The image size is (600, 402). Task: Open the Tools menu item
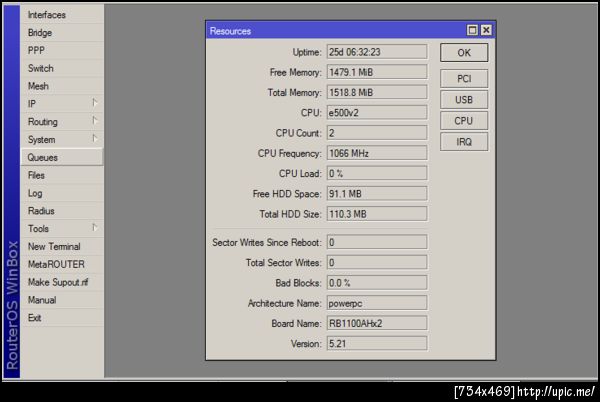62,229
